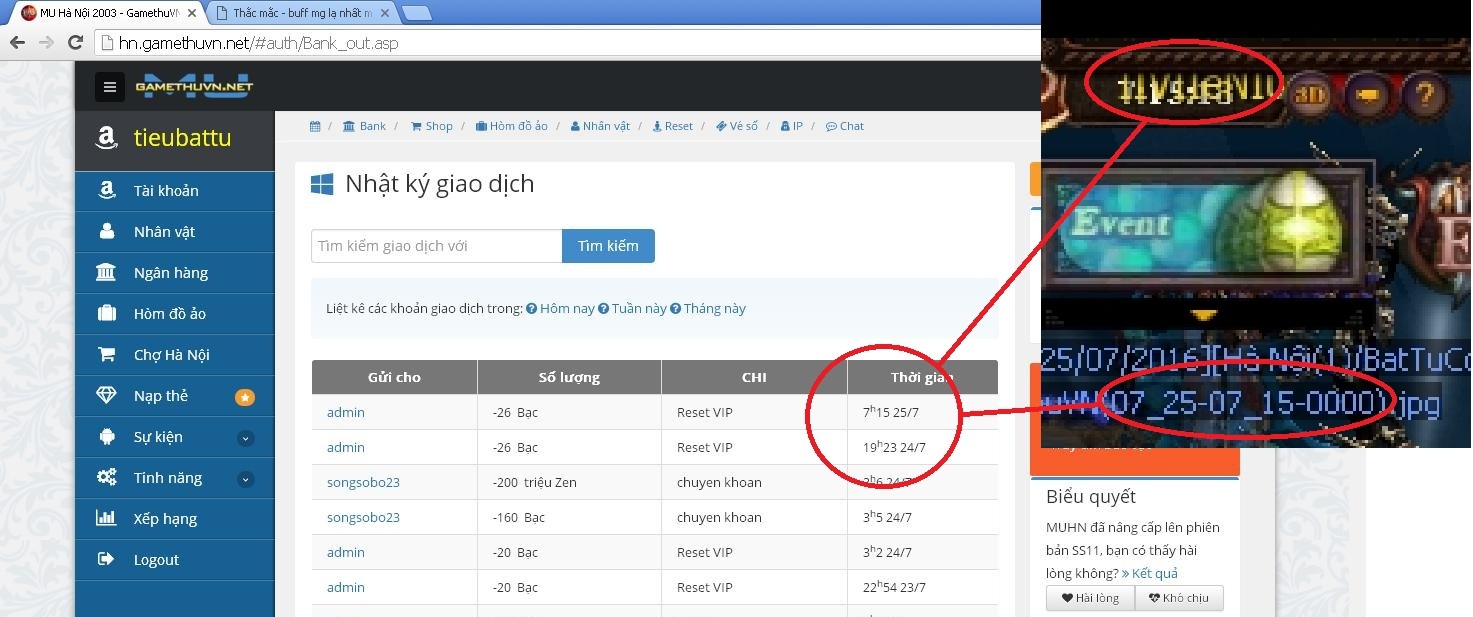Click the -200 triệu Zen amount cell
1473x617 pixels.
point(569,482)
